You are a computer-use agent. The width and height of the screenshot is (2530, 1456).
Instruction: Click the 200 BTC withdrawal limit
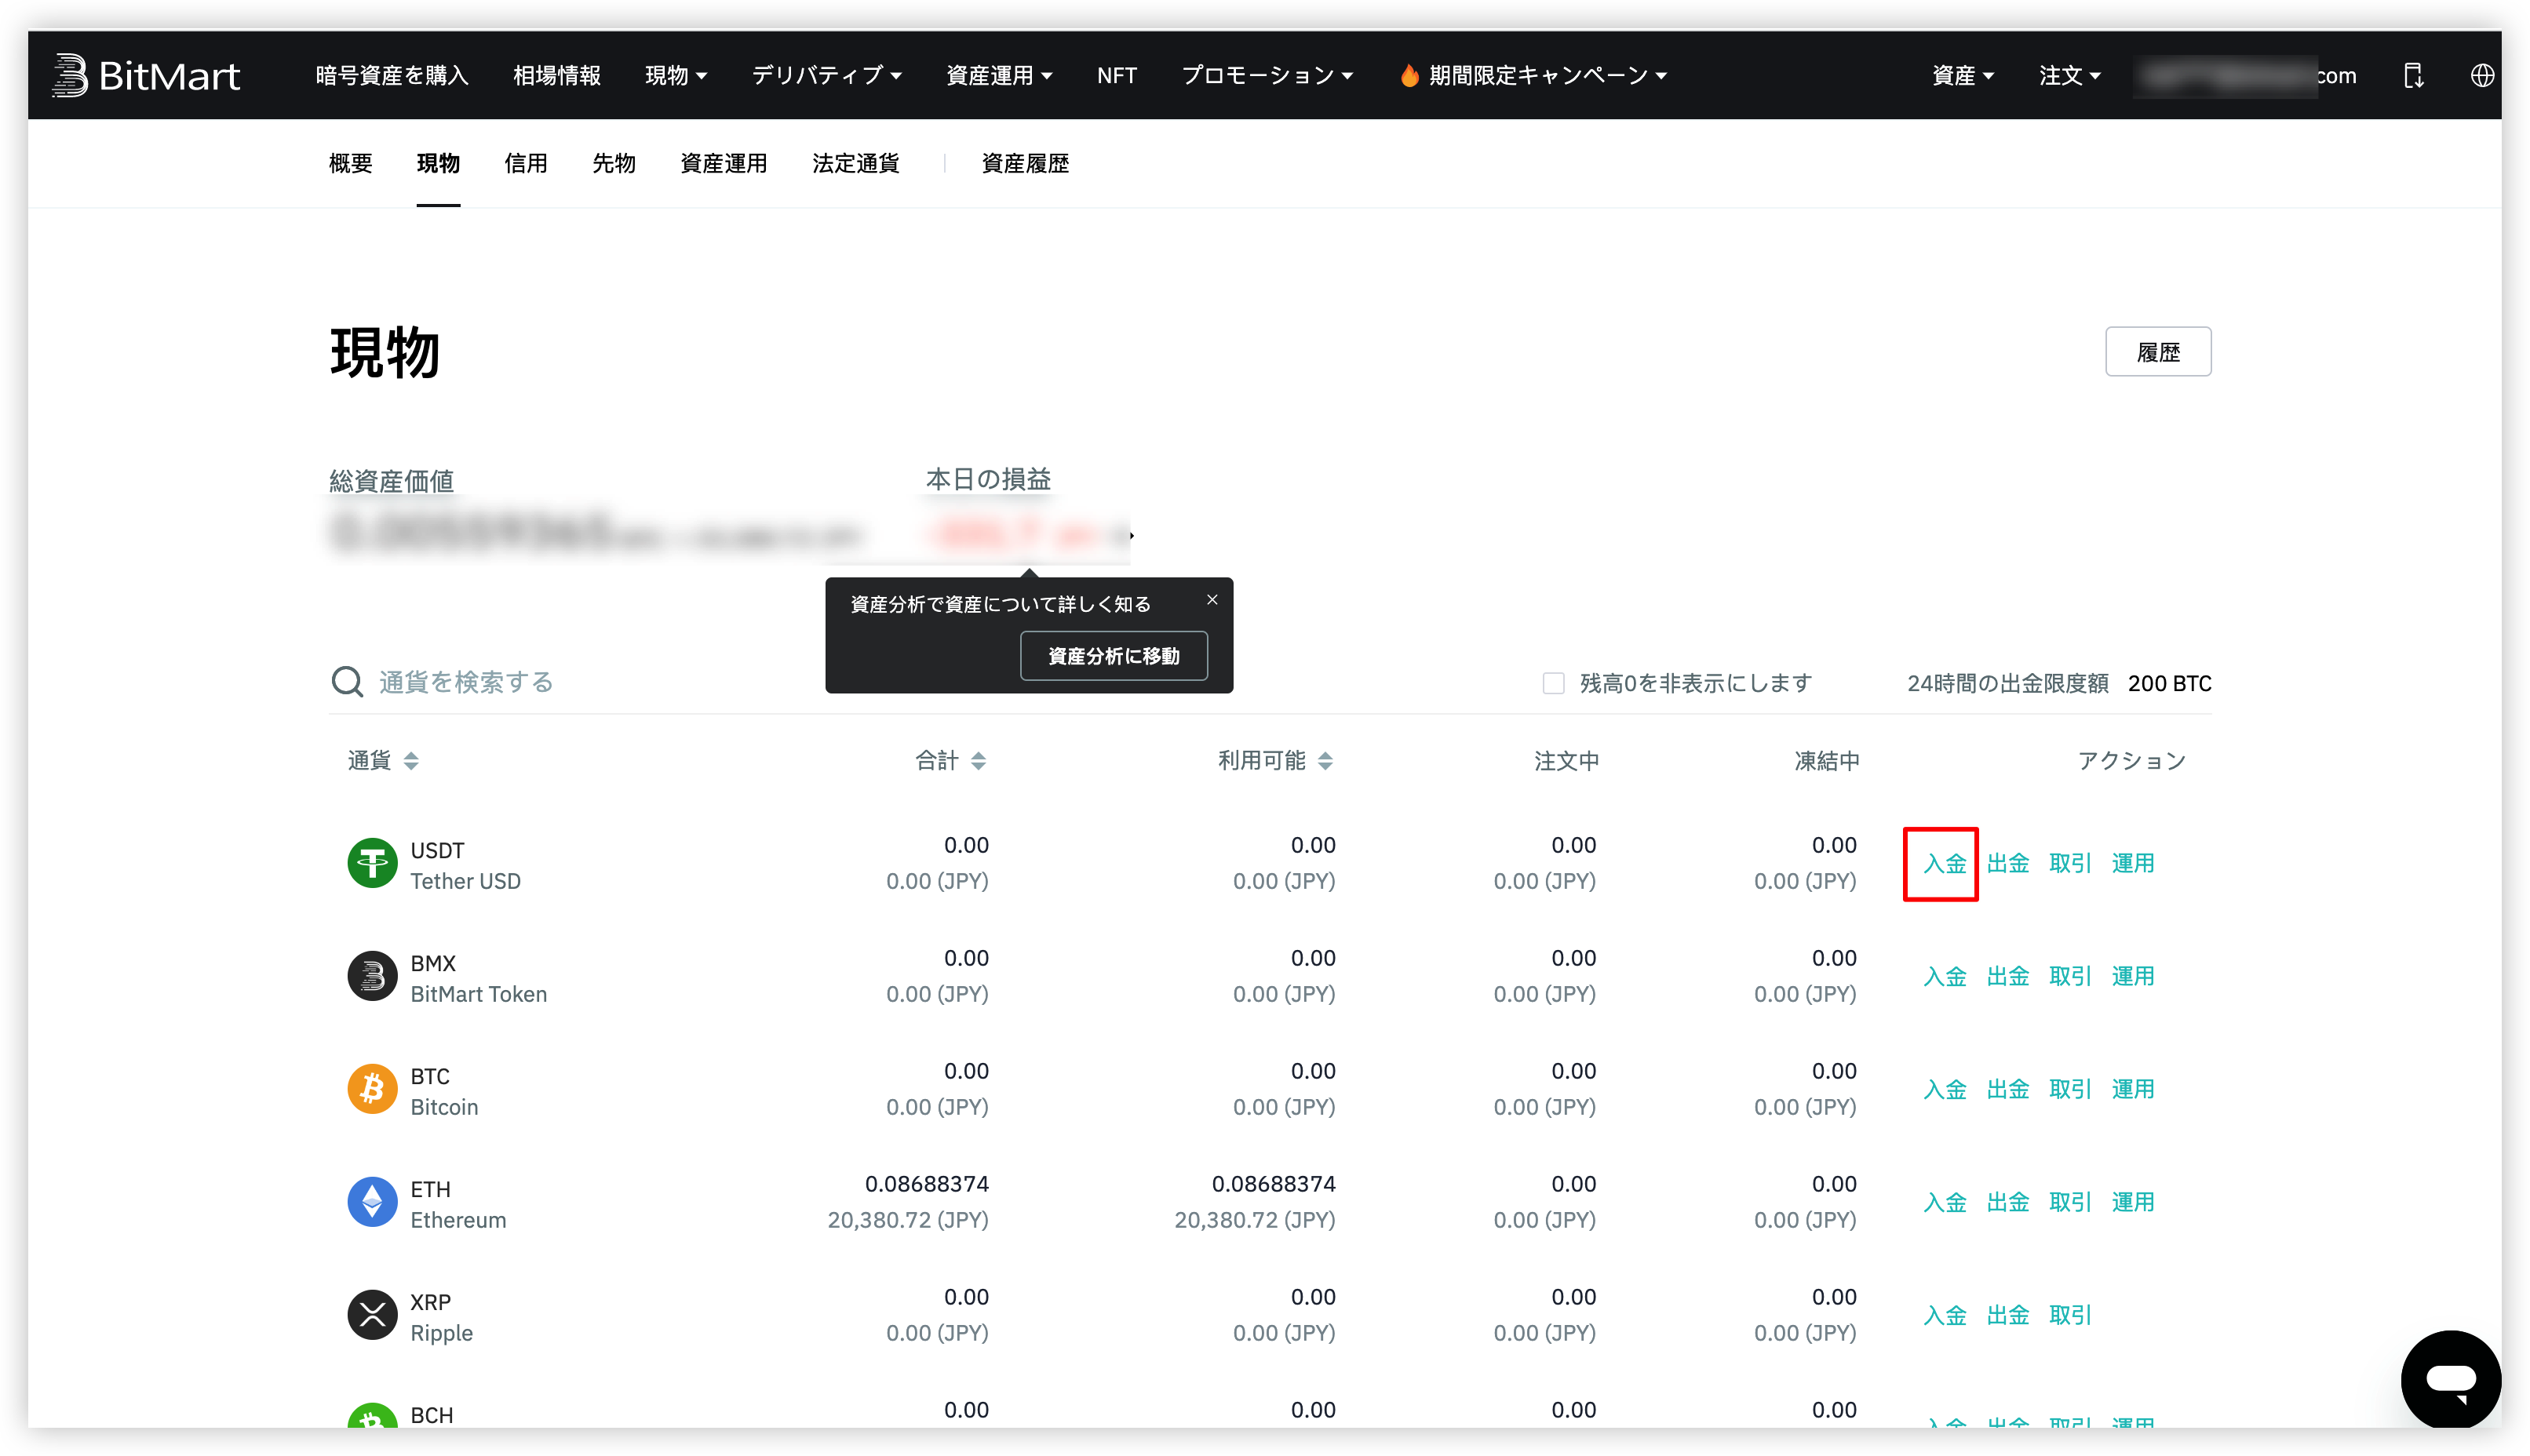click(2170, 683)
